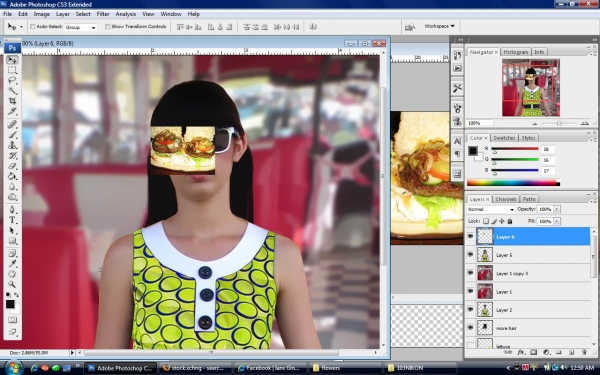Hide Layer 6 with its eye icon
This screenshot has width=600, height=375.
pos(470,236)
